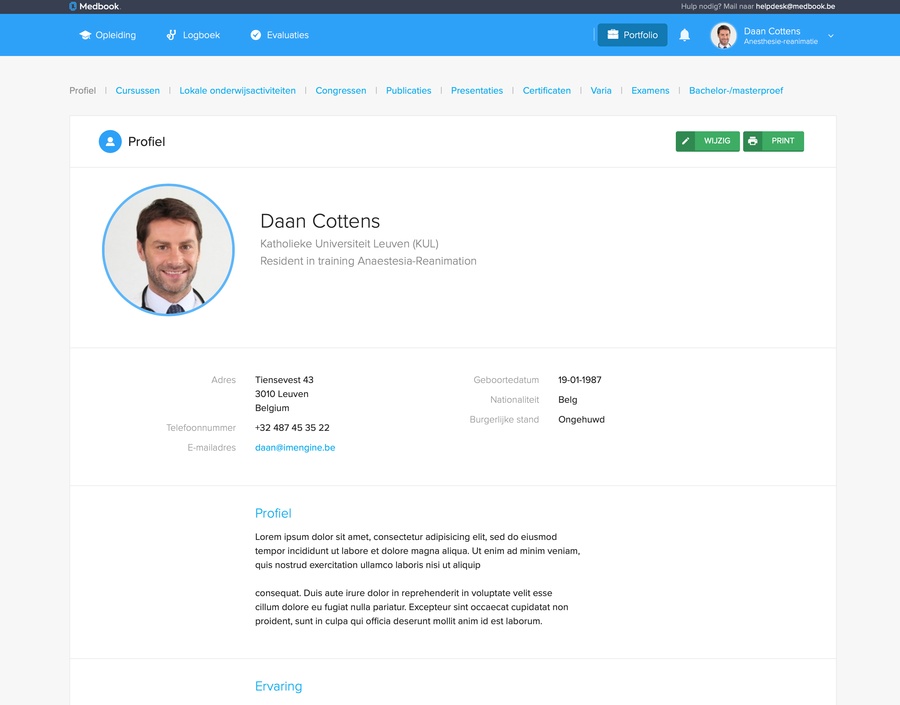Click the checkmark Evaluaties icon
900x705 pixels.
pos(255,35)
